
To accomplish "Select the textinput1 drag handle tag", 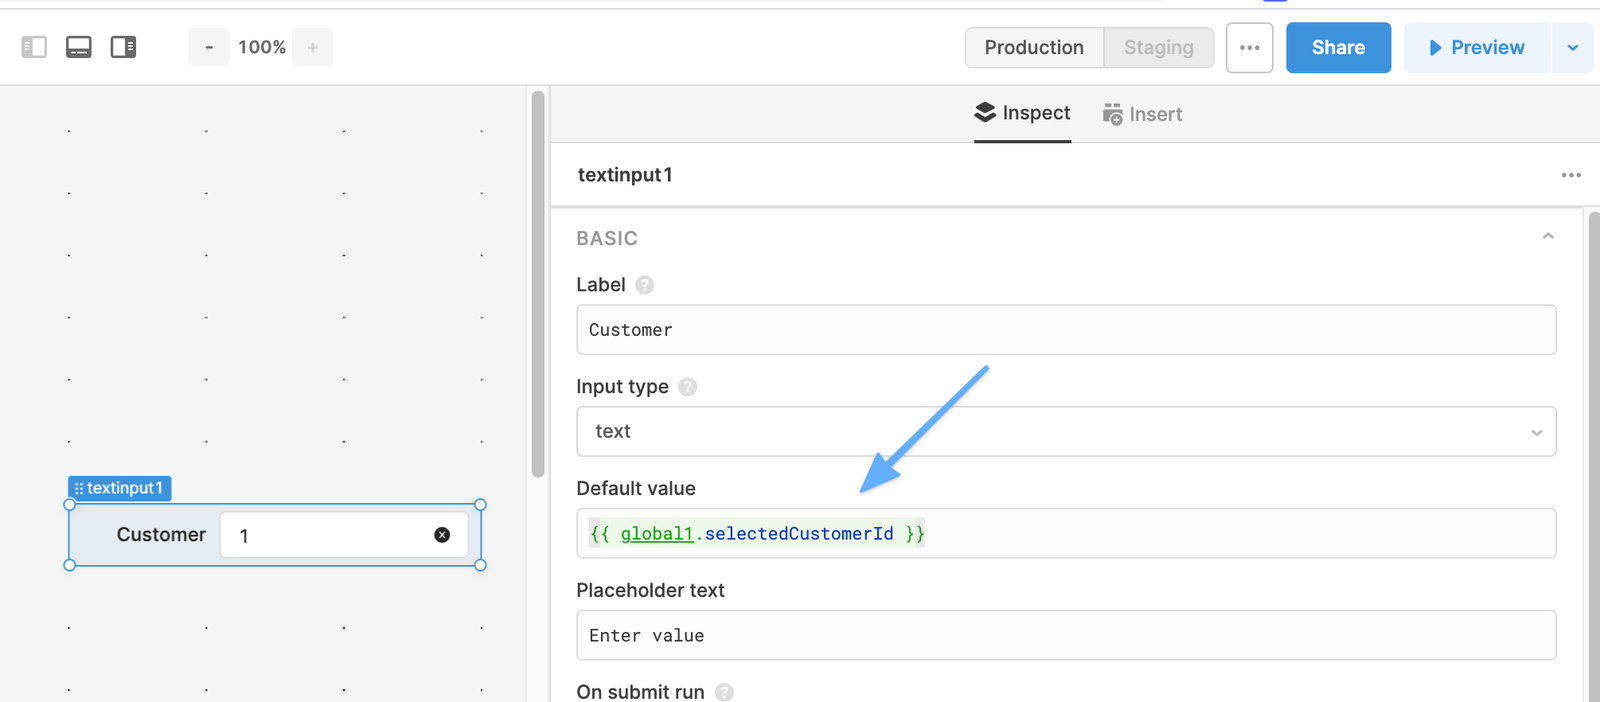I will coord(120,488).
